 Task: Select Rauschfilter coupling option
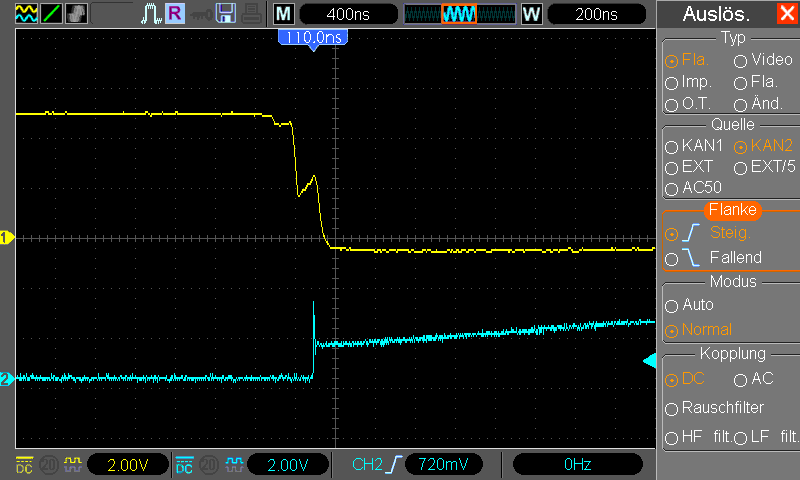(x=714, y=408)
